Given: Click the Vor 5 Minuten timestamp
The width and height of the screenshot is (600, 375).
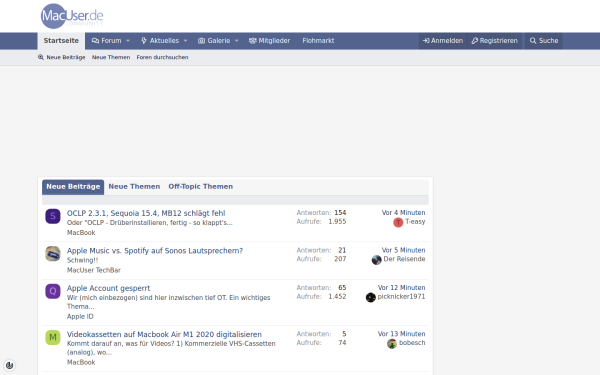Looking at the screenshot, I should [x=403, y=250].
